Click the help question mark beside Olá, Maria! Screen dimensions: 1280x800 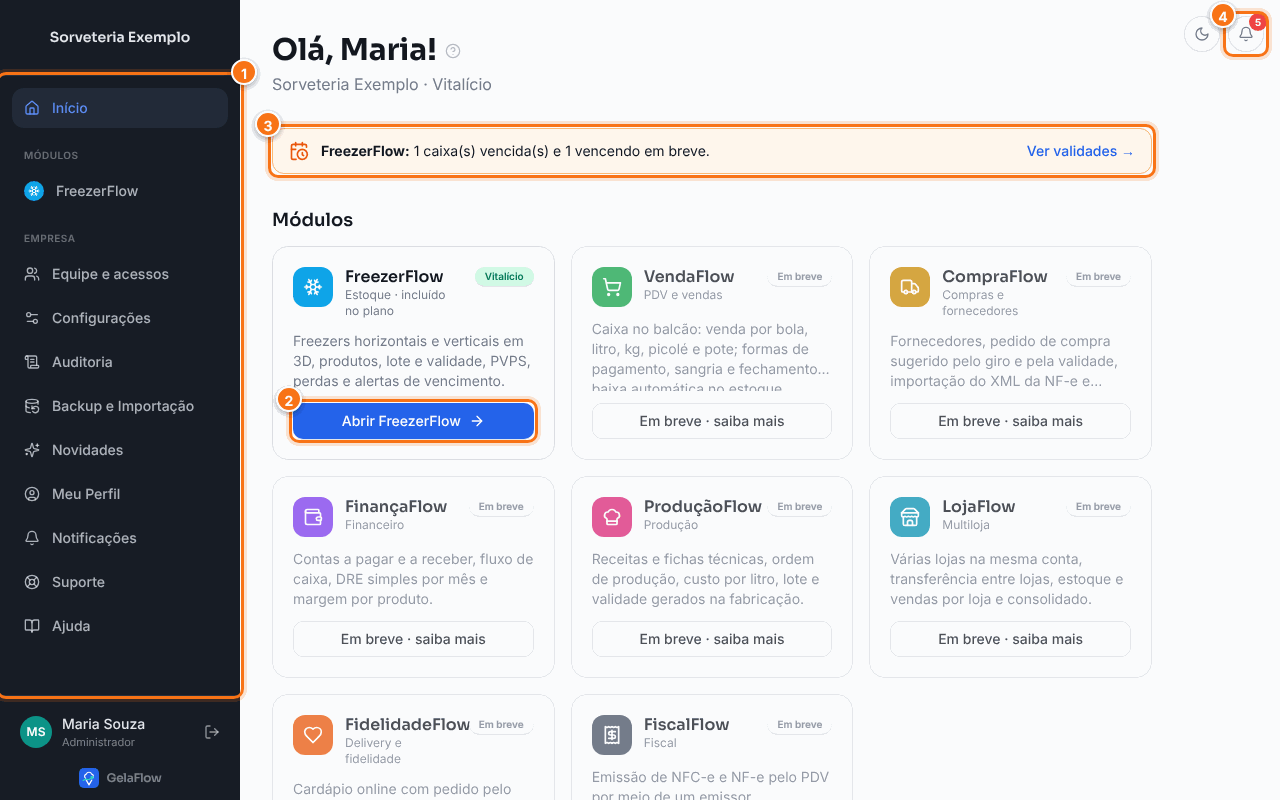tap(453, 51)
